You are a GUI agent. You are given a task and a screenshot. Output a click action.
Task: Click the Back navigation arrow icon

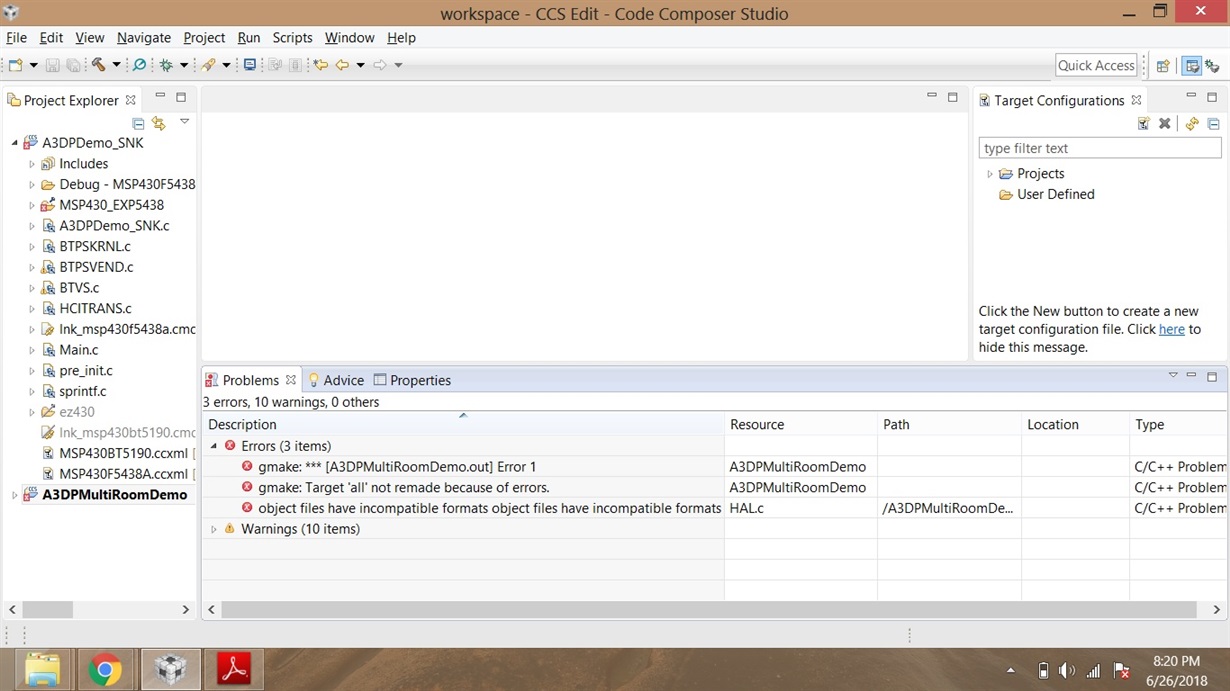pyautogui.click(x=342, y=65)
